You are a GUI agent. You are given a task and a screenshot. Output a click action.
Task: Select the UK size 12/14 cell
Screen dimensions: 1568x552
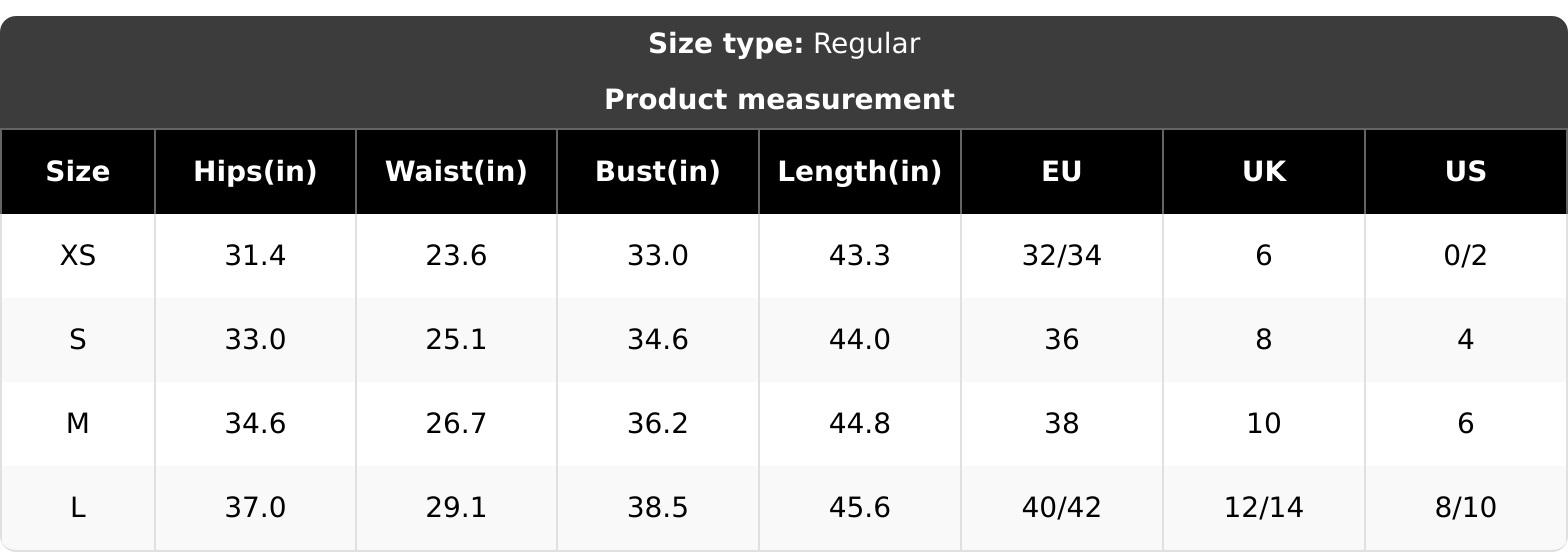click(x=1264, y=508)
